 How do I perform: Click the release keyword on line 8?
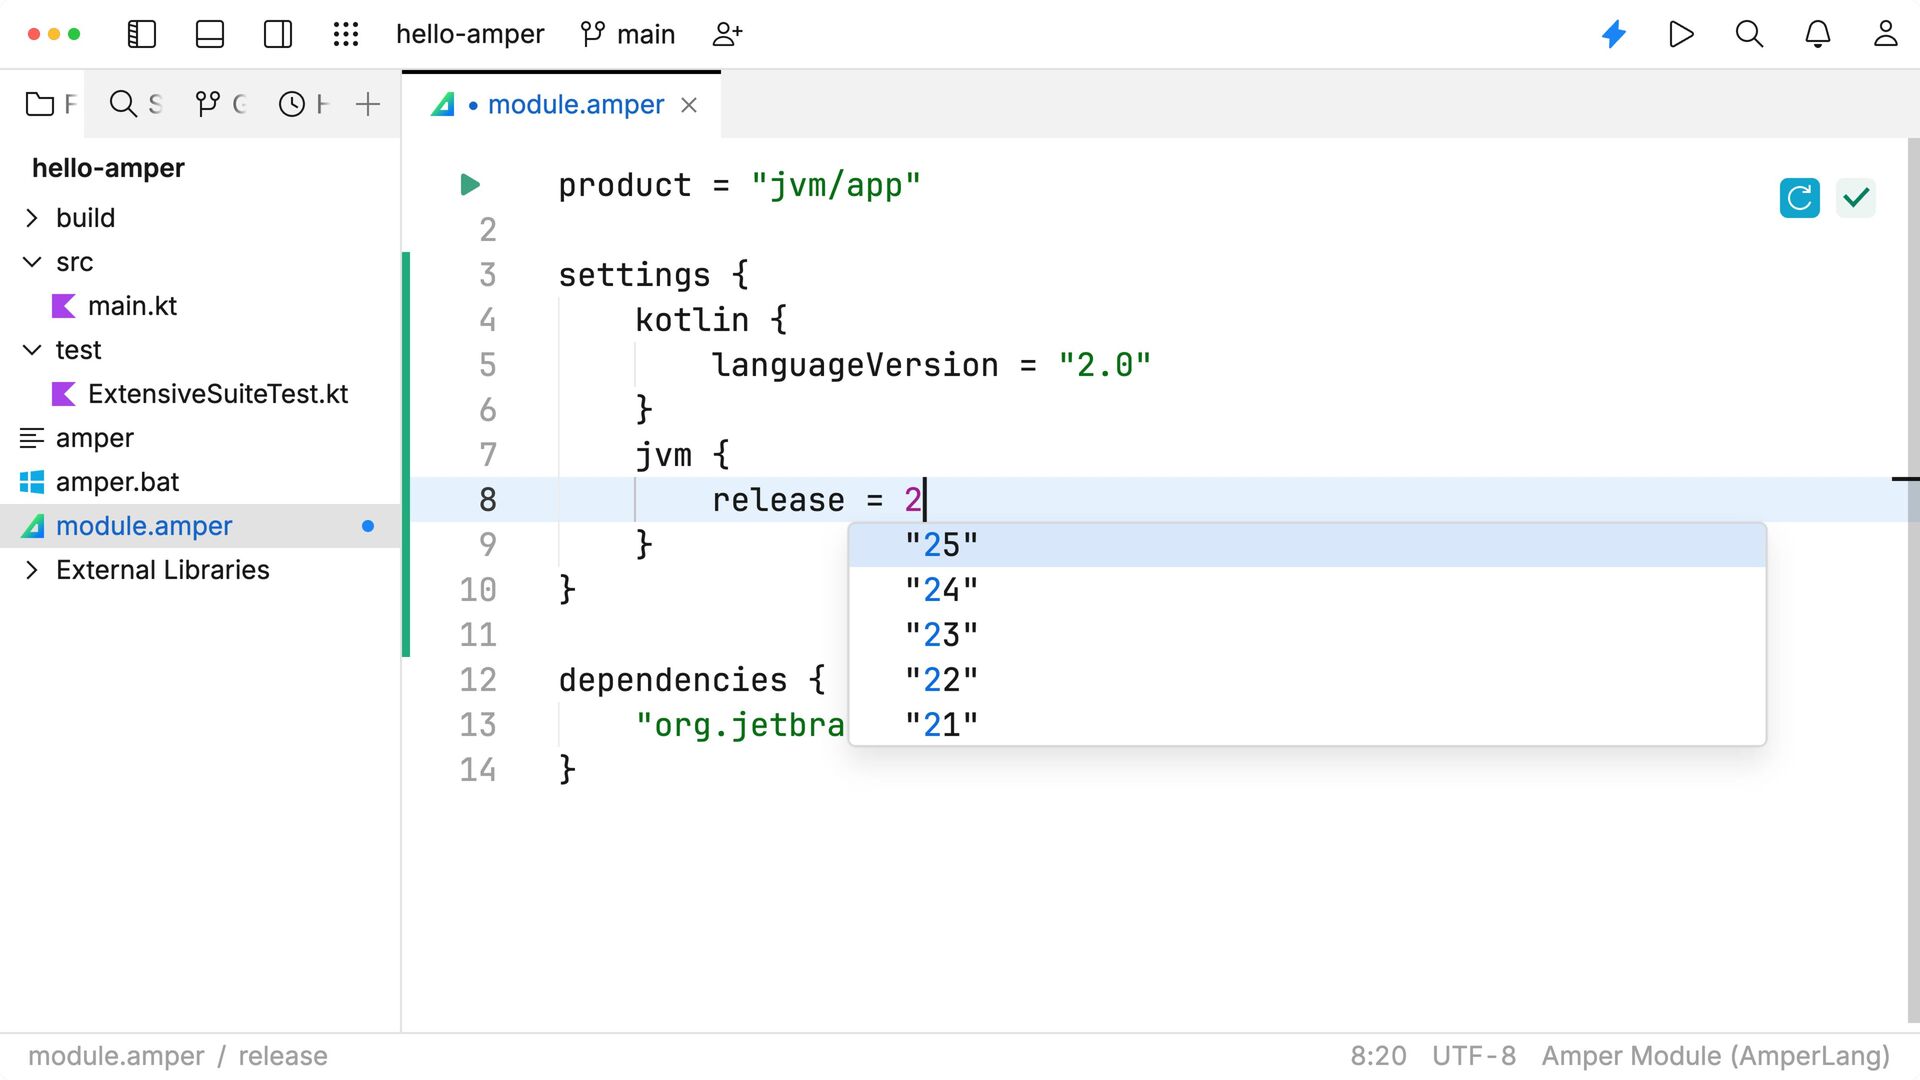778,500
